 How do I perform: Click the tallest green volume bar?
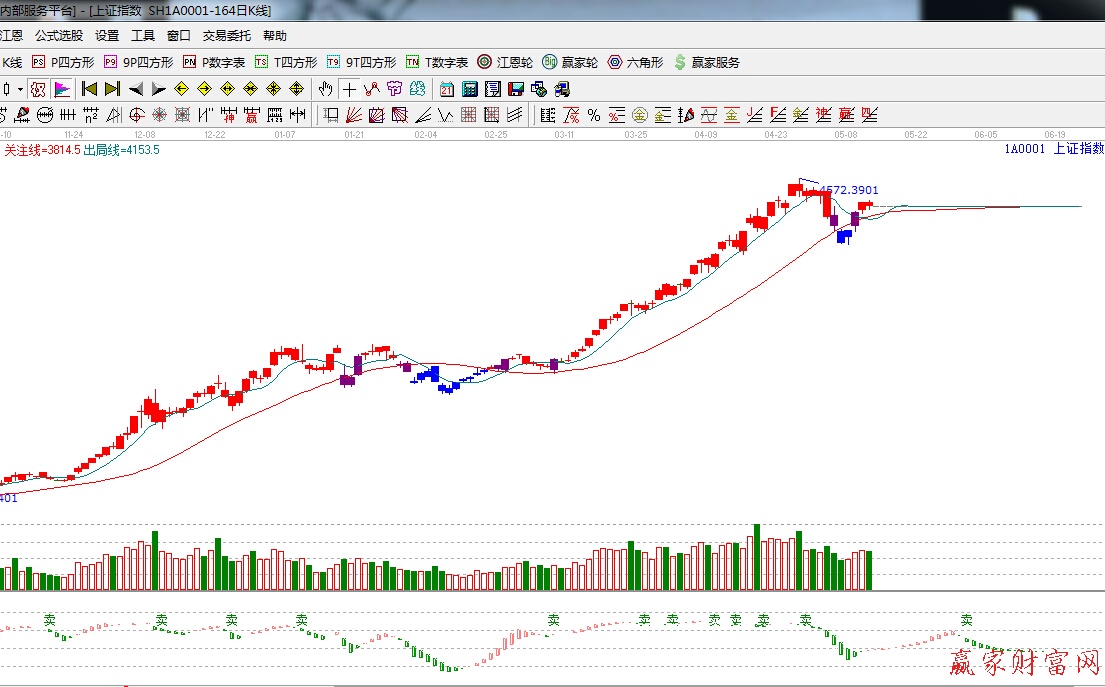(x=757, y=557)
